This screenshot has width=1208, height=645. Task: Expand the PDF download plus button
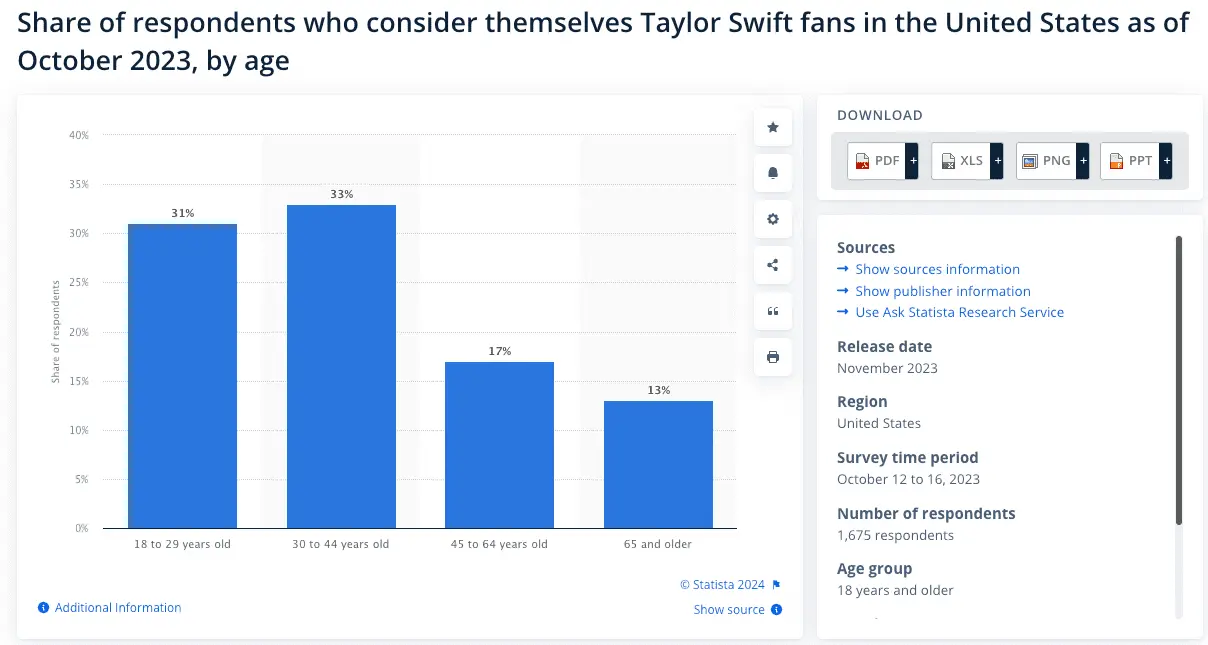912,161
